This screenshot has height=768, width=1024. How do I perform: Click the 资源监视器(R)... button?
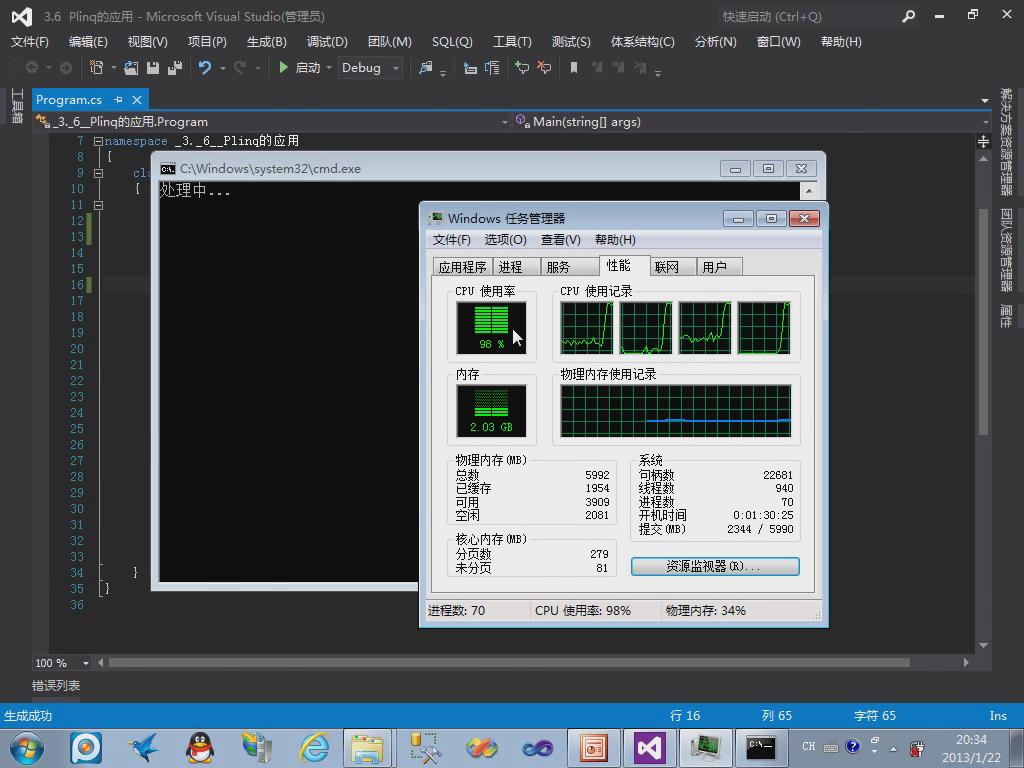tap(715, 566)
